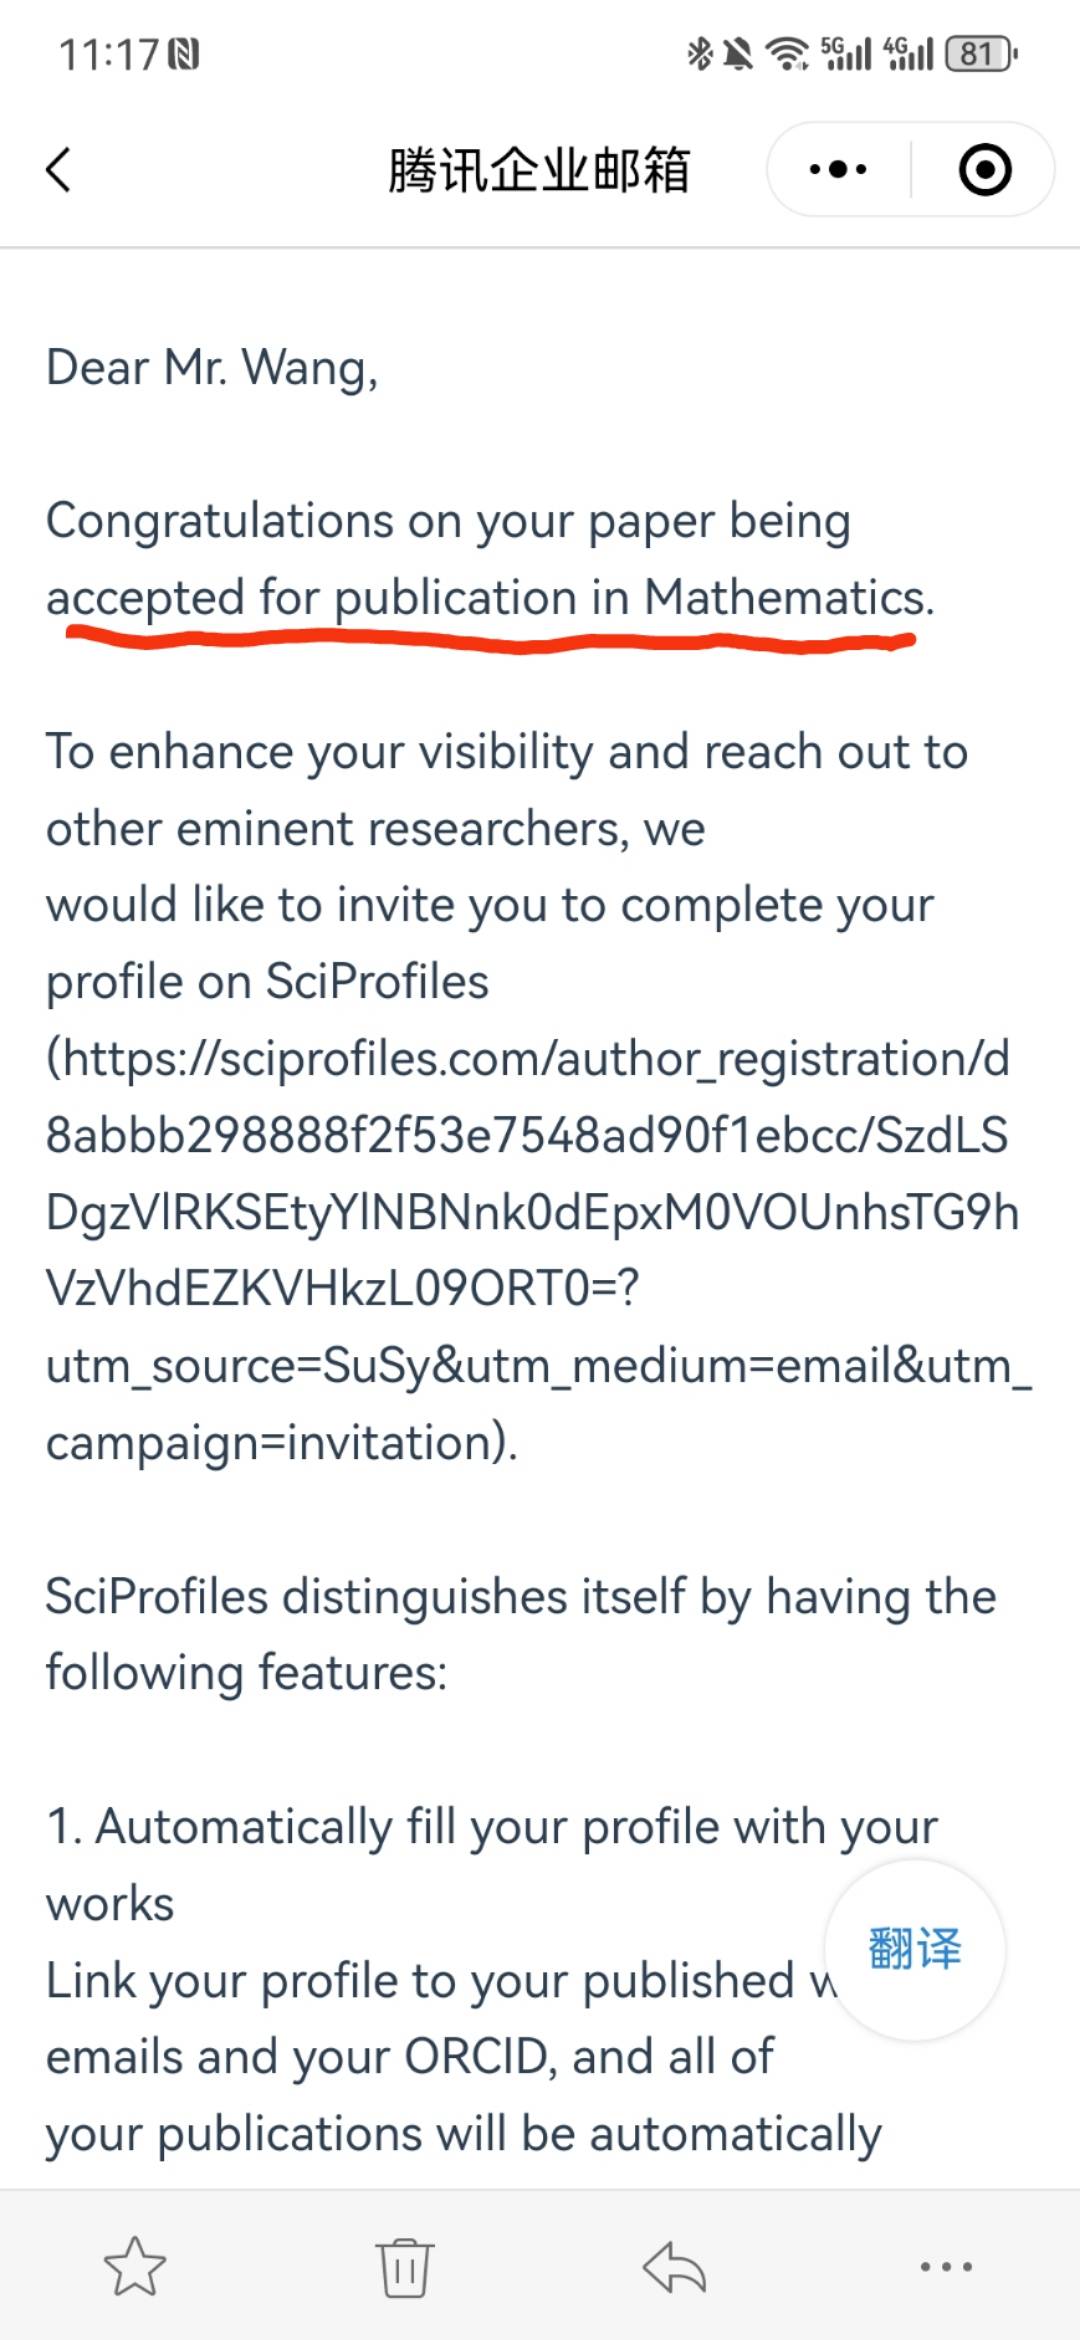Tap the Bluetooth status icon

coord(699,53)
